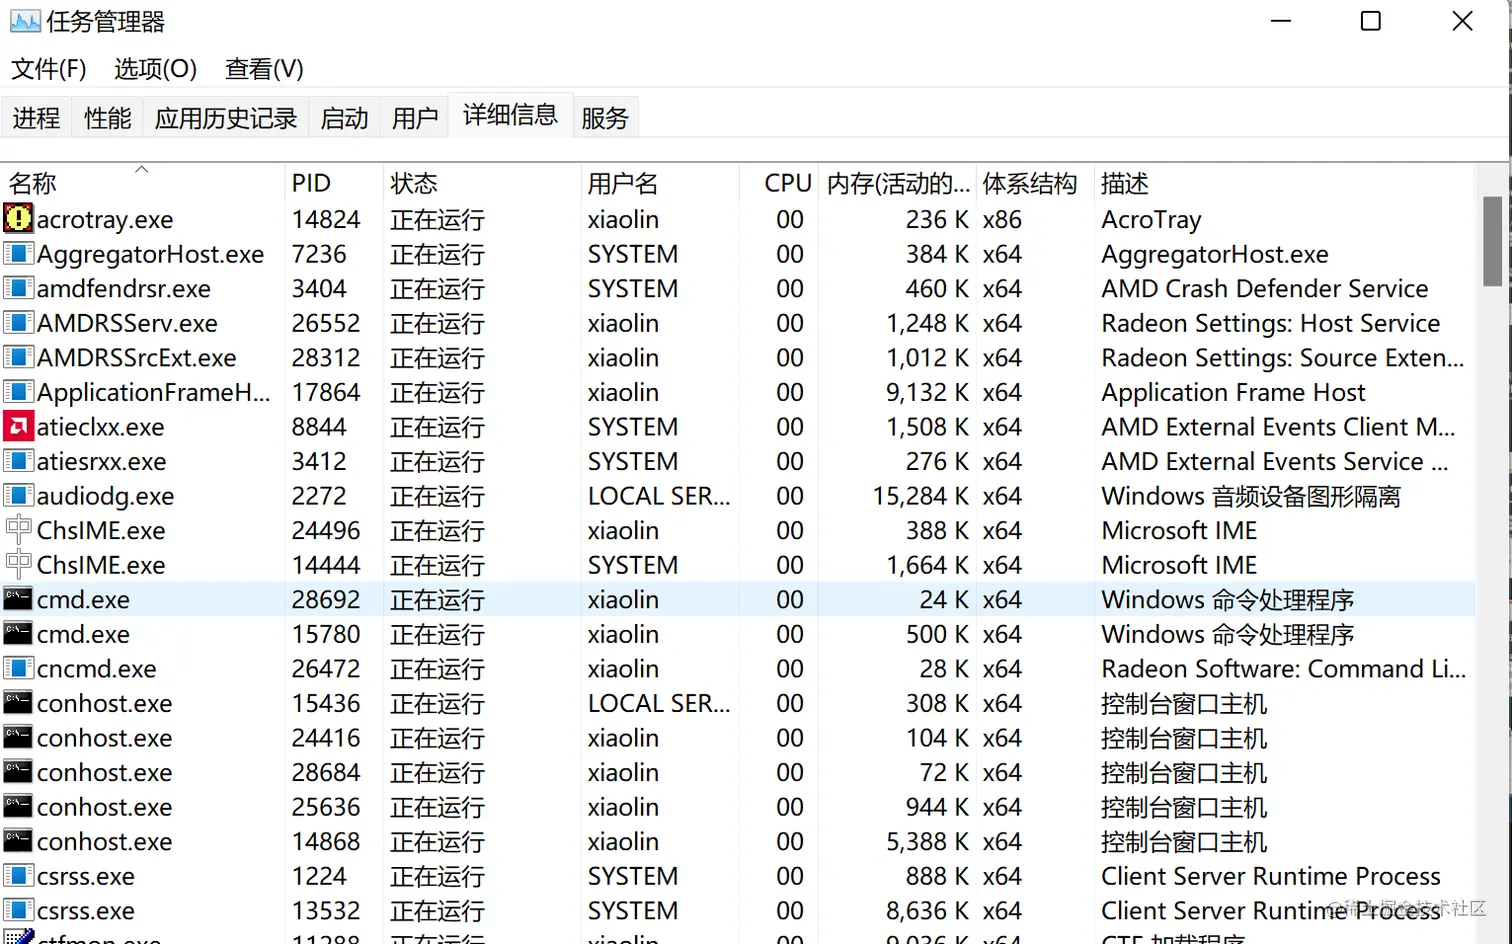Sort by the 体系结构 column header
The image size is (1512, 944).
[x=1035, y=183]
